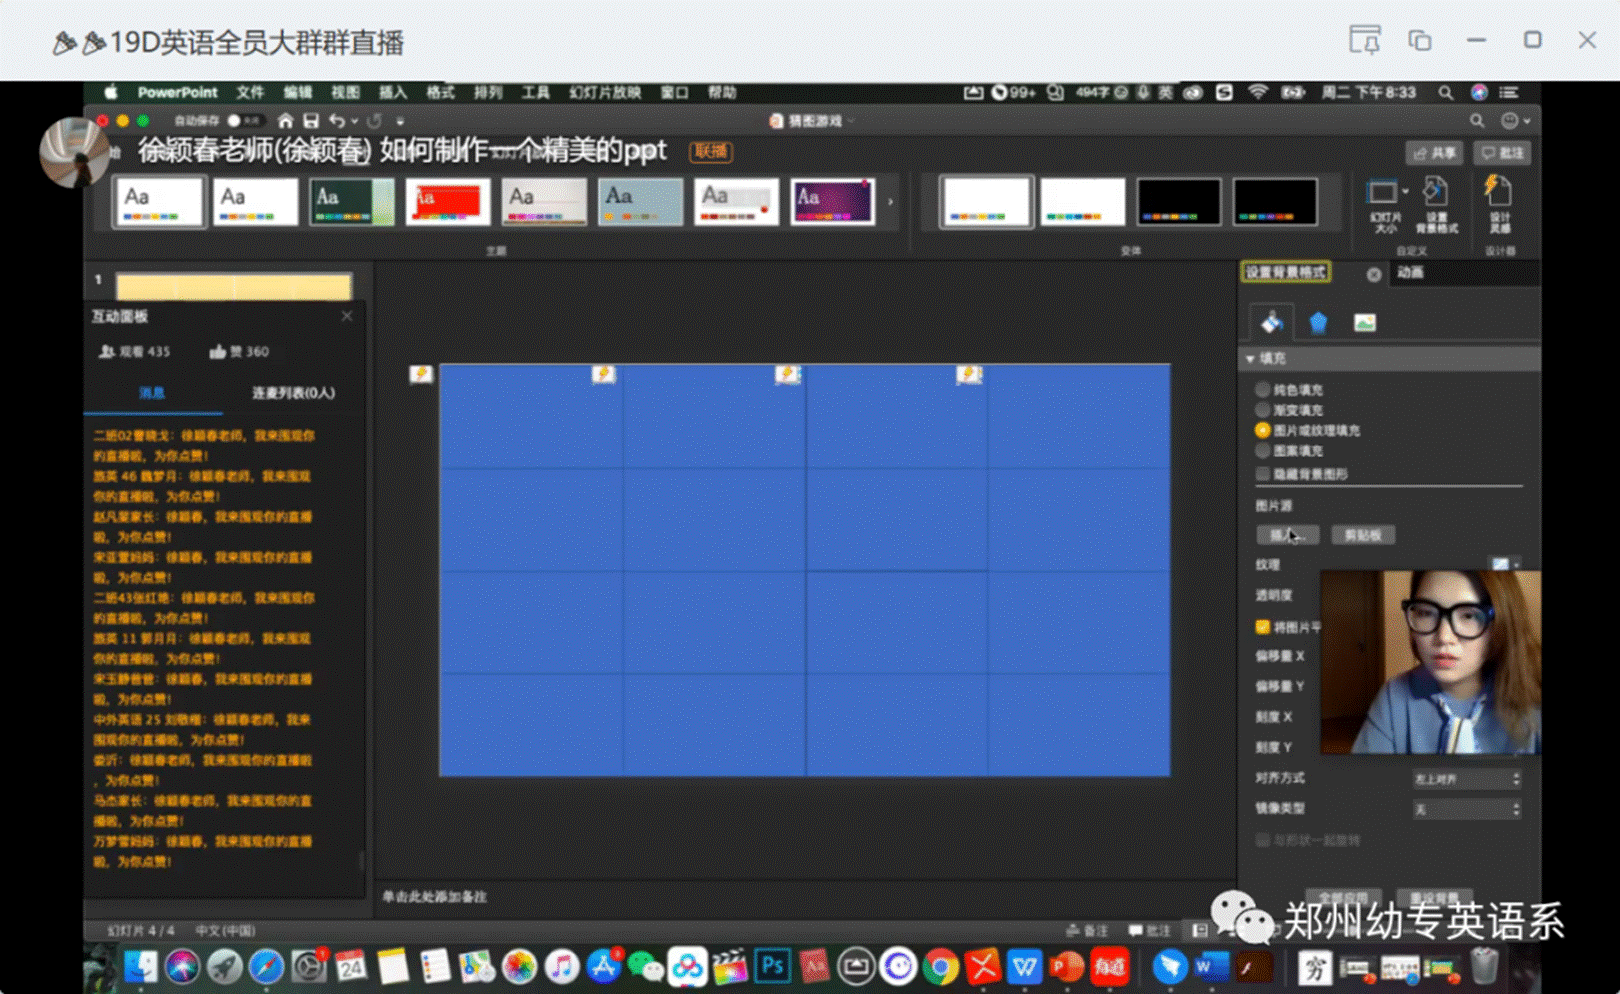Open the 幻灯片大小 slide size icon
The width and height of the screenshot is (1620, 994).
point(1382,192)
